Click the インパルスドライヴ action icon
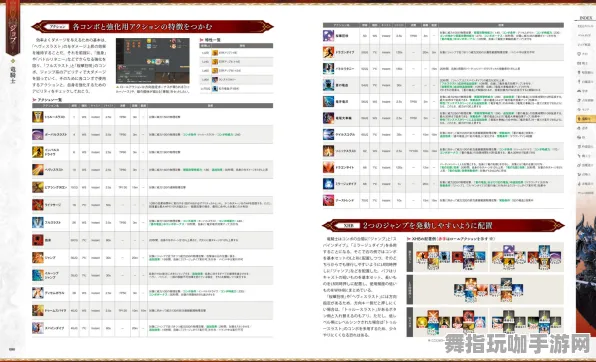Image resolution: width=596 pixels, height=362 pixels. (38, 152)
